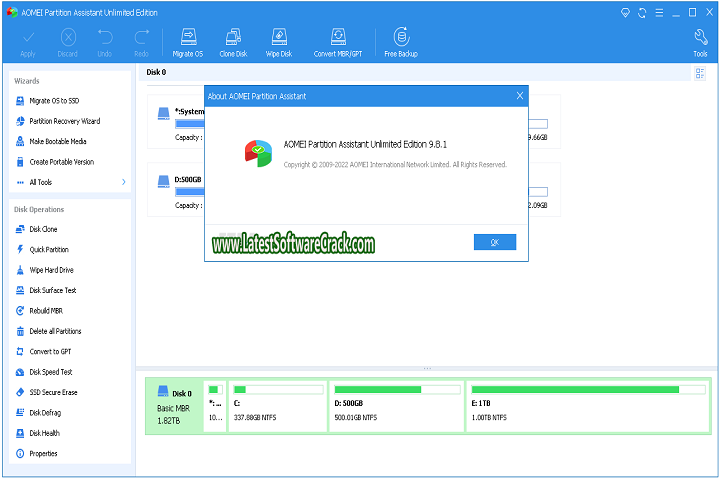Launch the Free Backup tool
The width and height of the screenshot is (720, 480).
(400, 42)
